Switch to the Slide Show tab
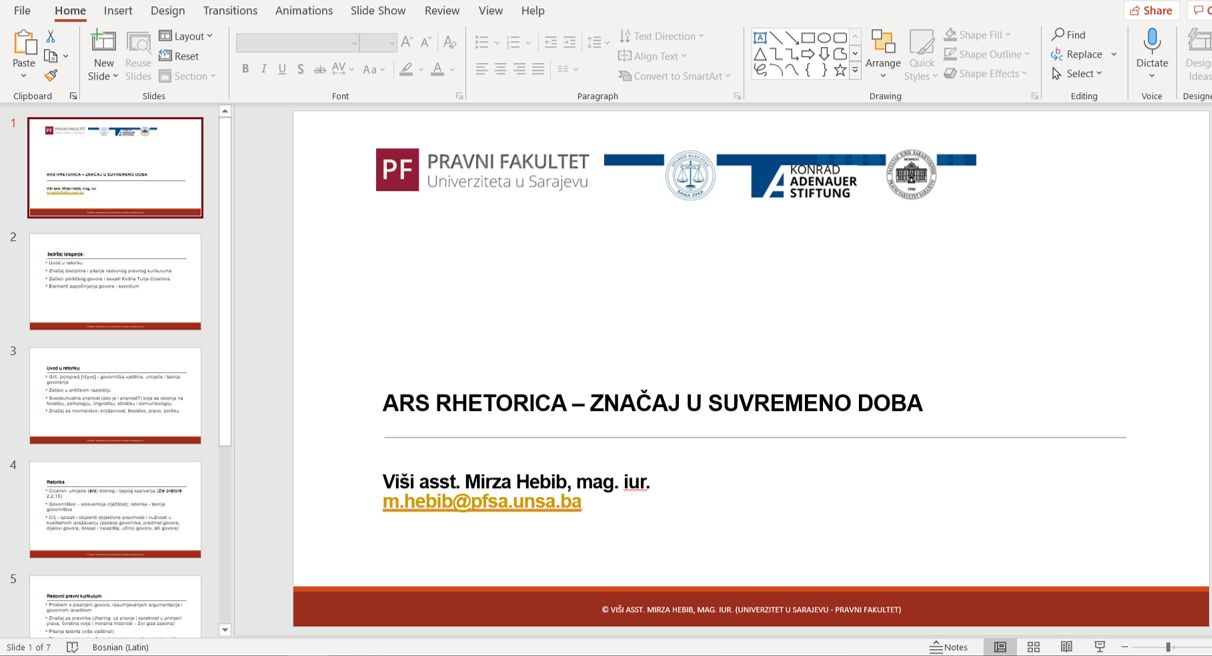The image size is (1212, 656). click(378, 11)
